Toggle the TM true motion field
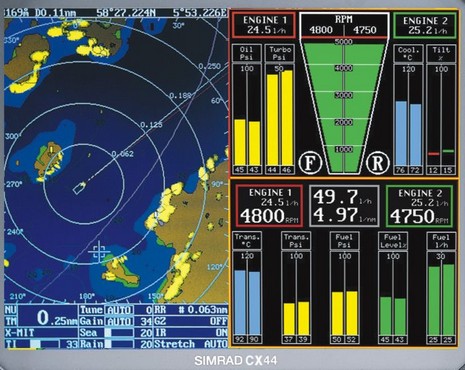 [x=11, y=321]
